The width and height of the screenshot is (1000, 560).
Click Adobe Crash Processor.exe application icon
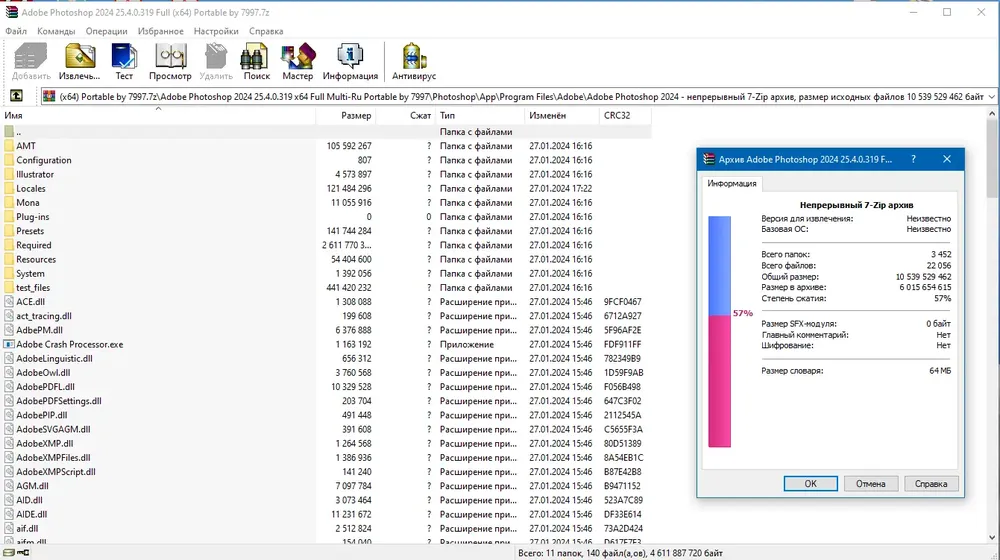pos(9,344)
